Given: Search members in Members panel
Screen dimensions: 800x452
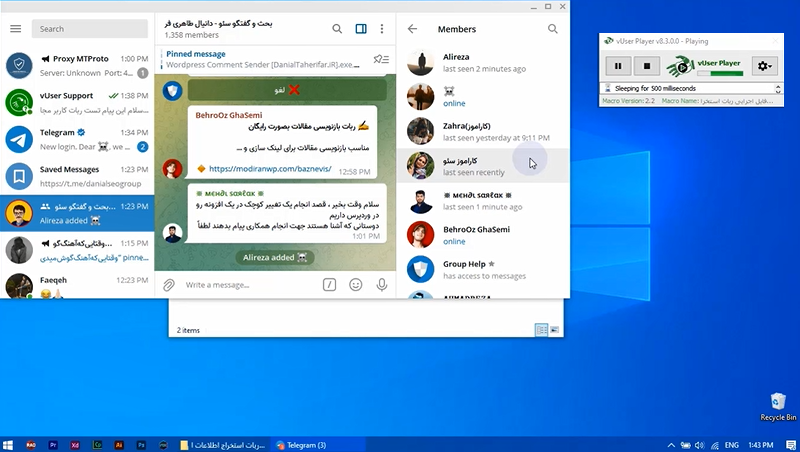Looking at the screenshot, I should (x=553, y=29).
